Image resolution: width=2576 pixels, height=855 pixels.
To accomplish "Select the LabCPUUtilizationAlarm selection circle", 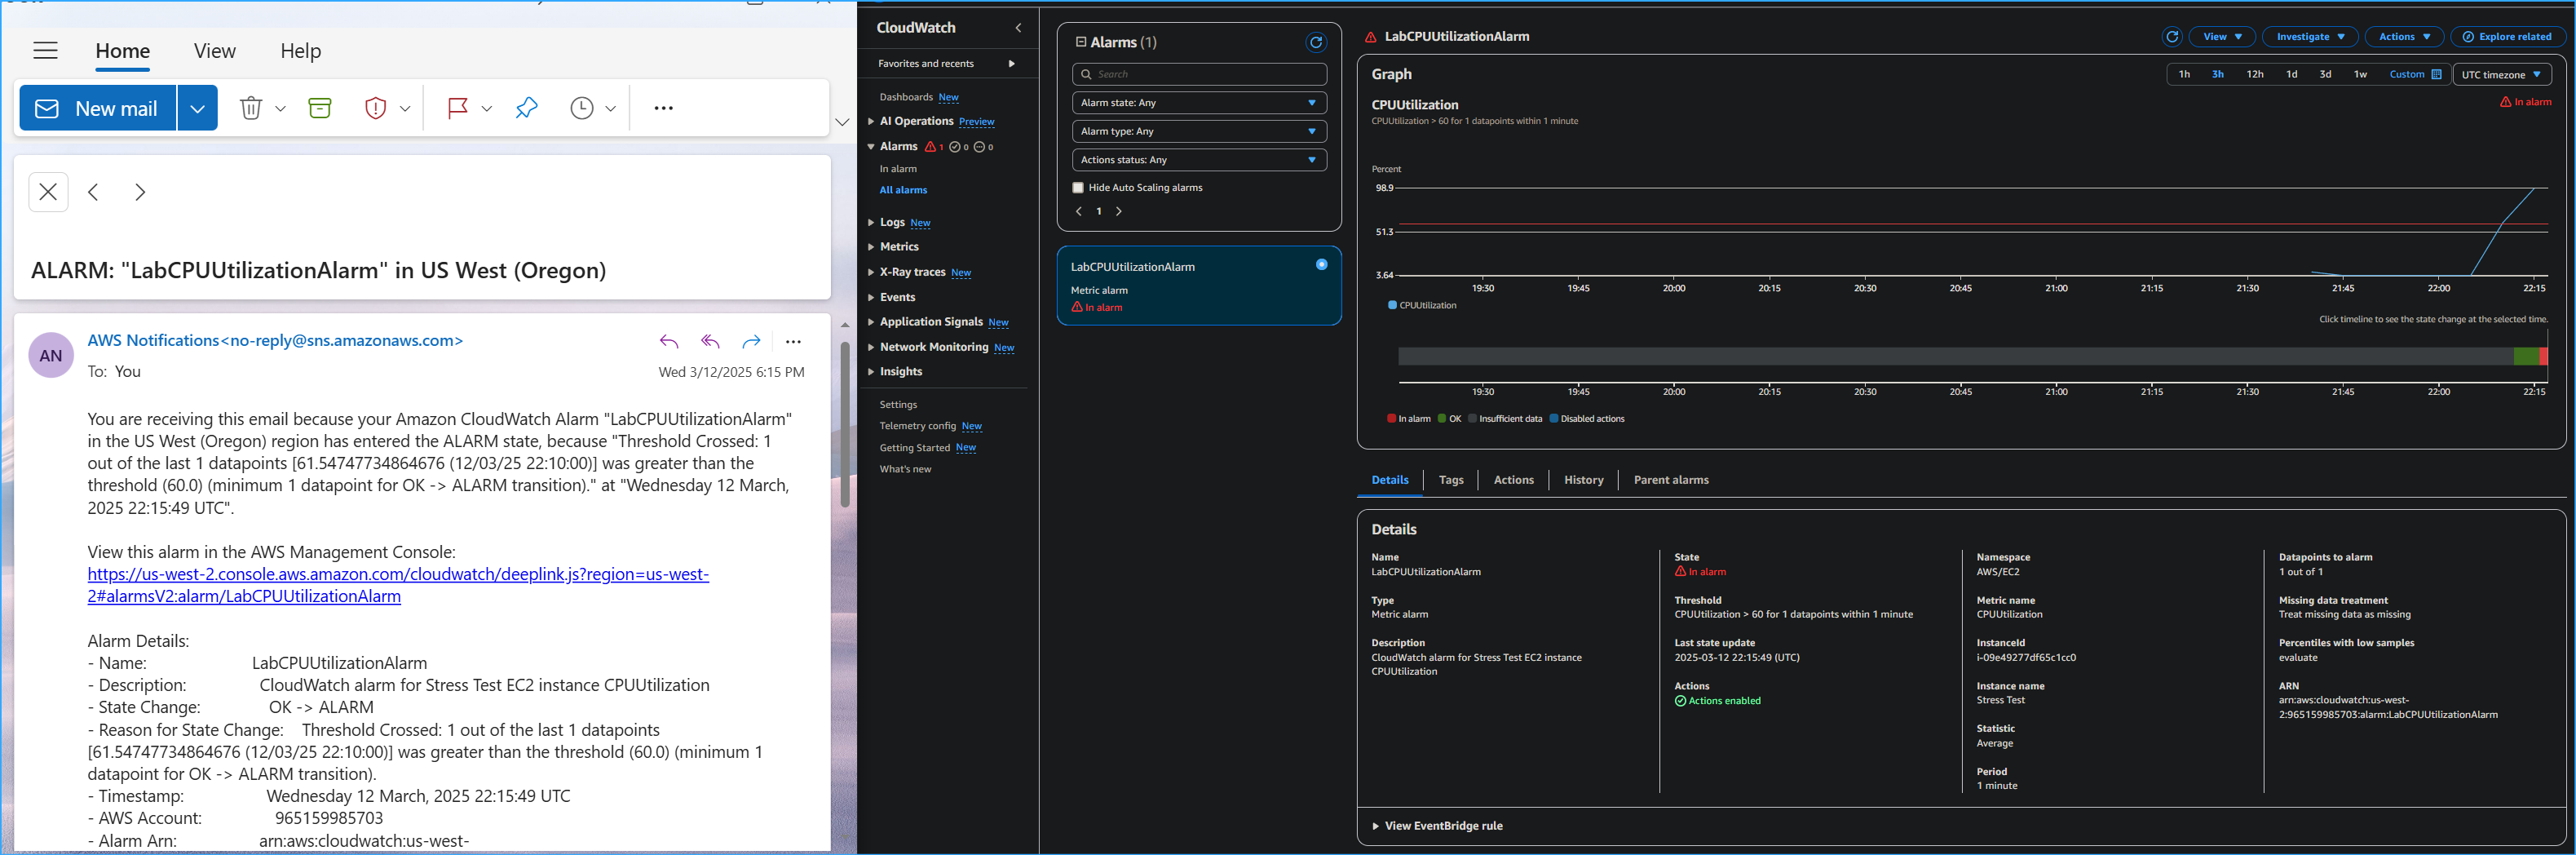I will 1321,264.
